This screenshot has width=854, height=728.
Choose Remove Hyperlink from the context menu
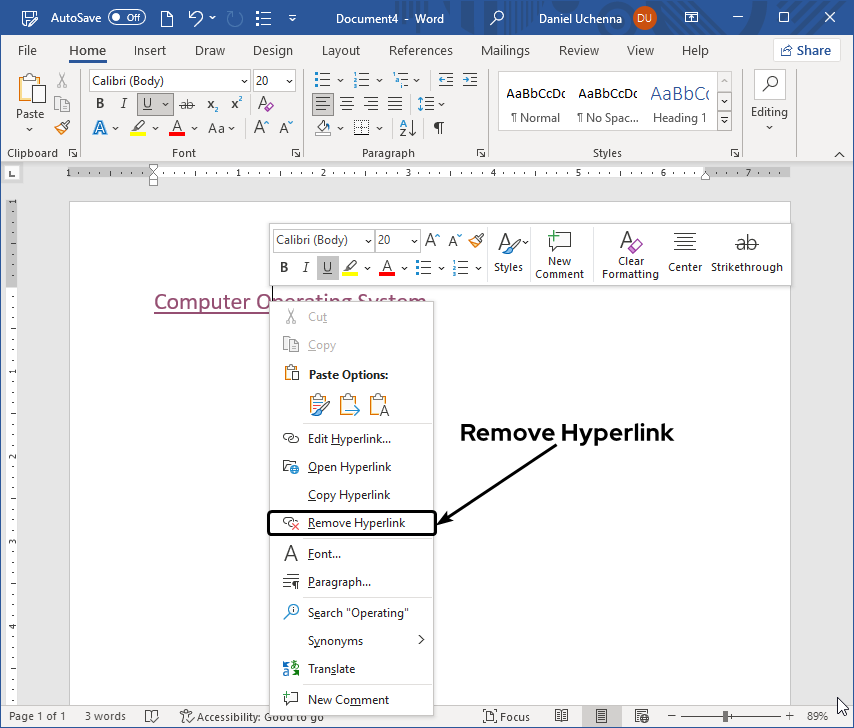tap(349, 522)
